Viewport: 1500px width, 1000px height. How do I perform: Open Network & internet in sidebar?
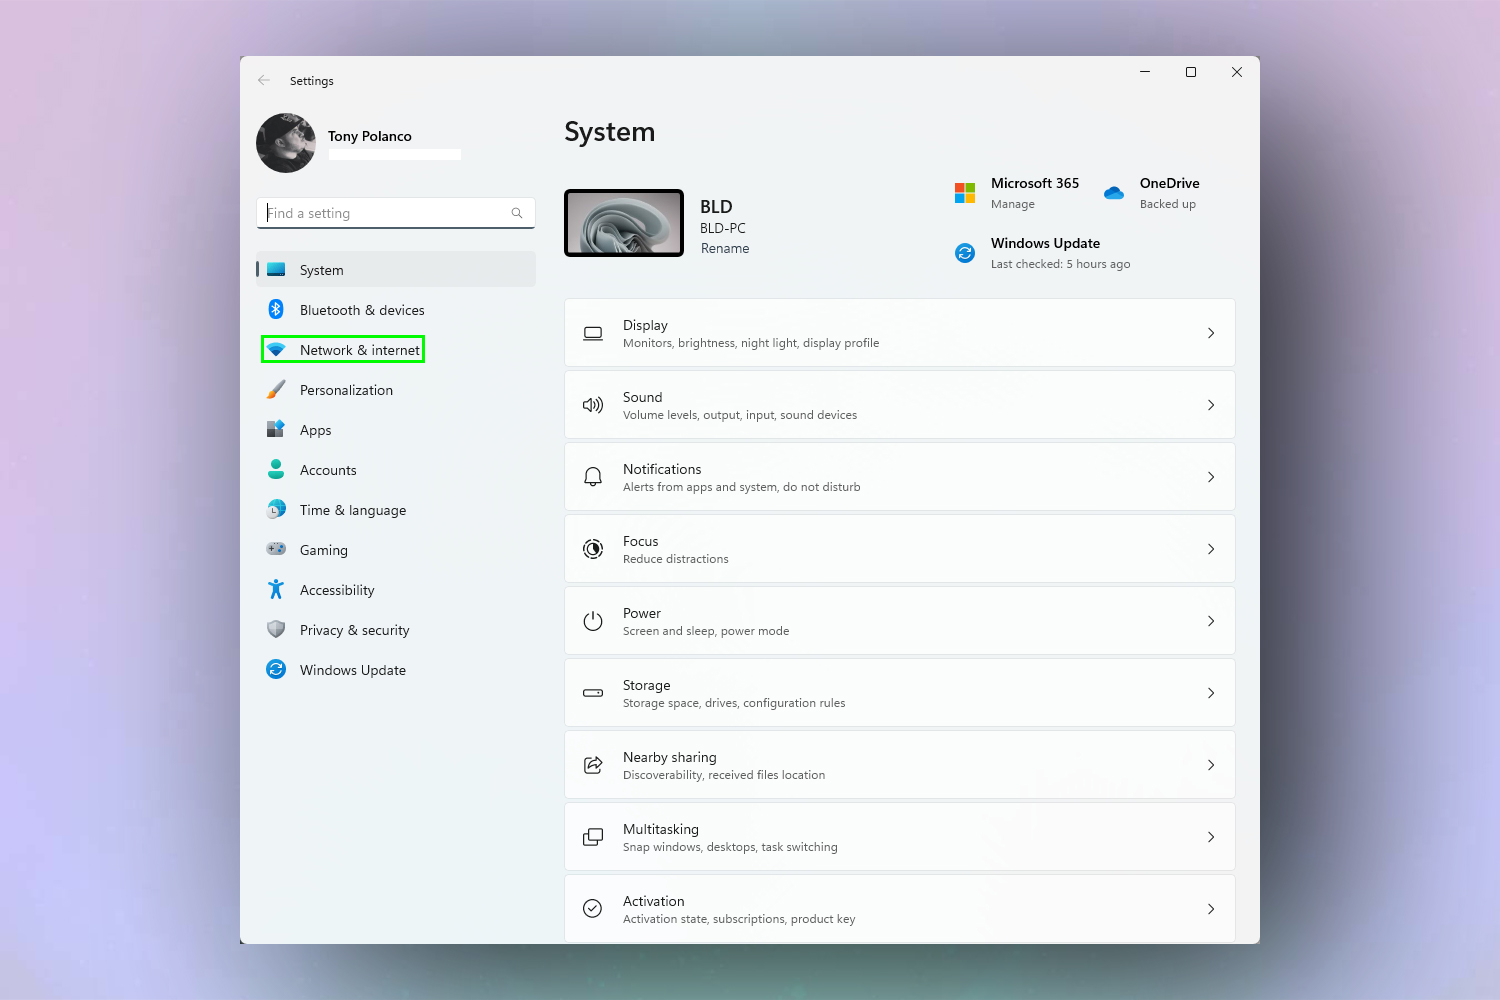point(359,350)
